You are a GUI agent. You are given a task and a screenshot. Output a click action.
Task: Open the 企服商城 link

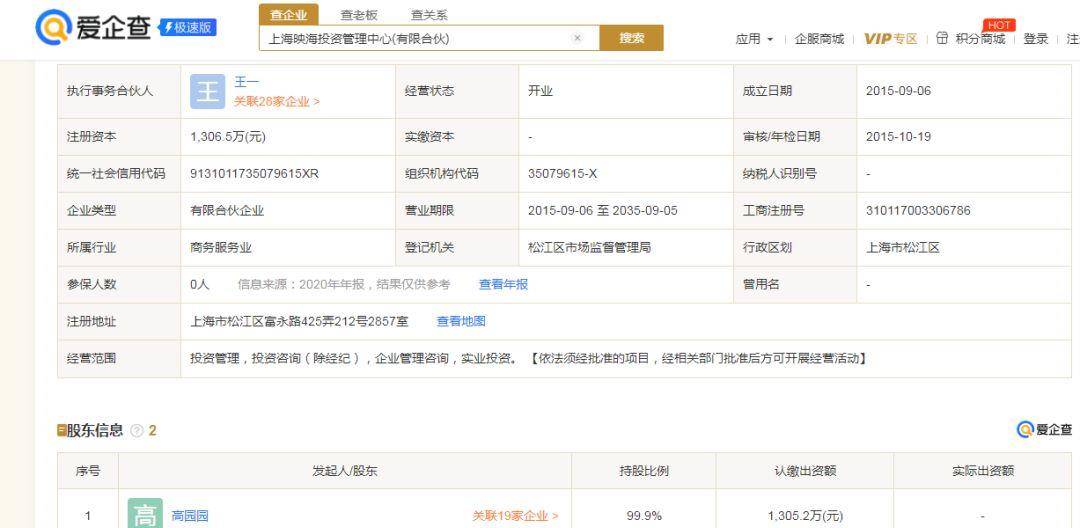818,39
